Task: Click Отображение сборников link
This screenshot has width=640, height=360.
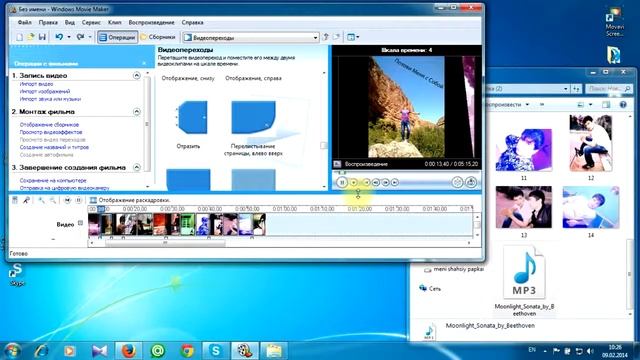Action: [49, 124]
